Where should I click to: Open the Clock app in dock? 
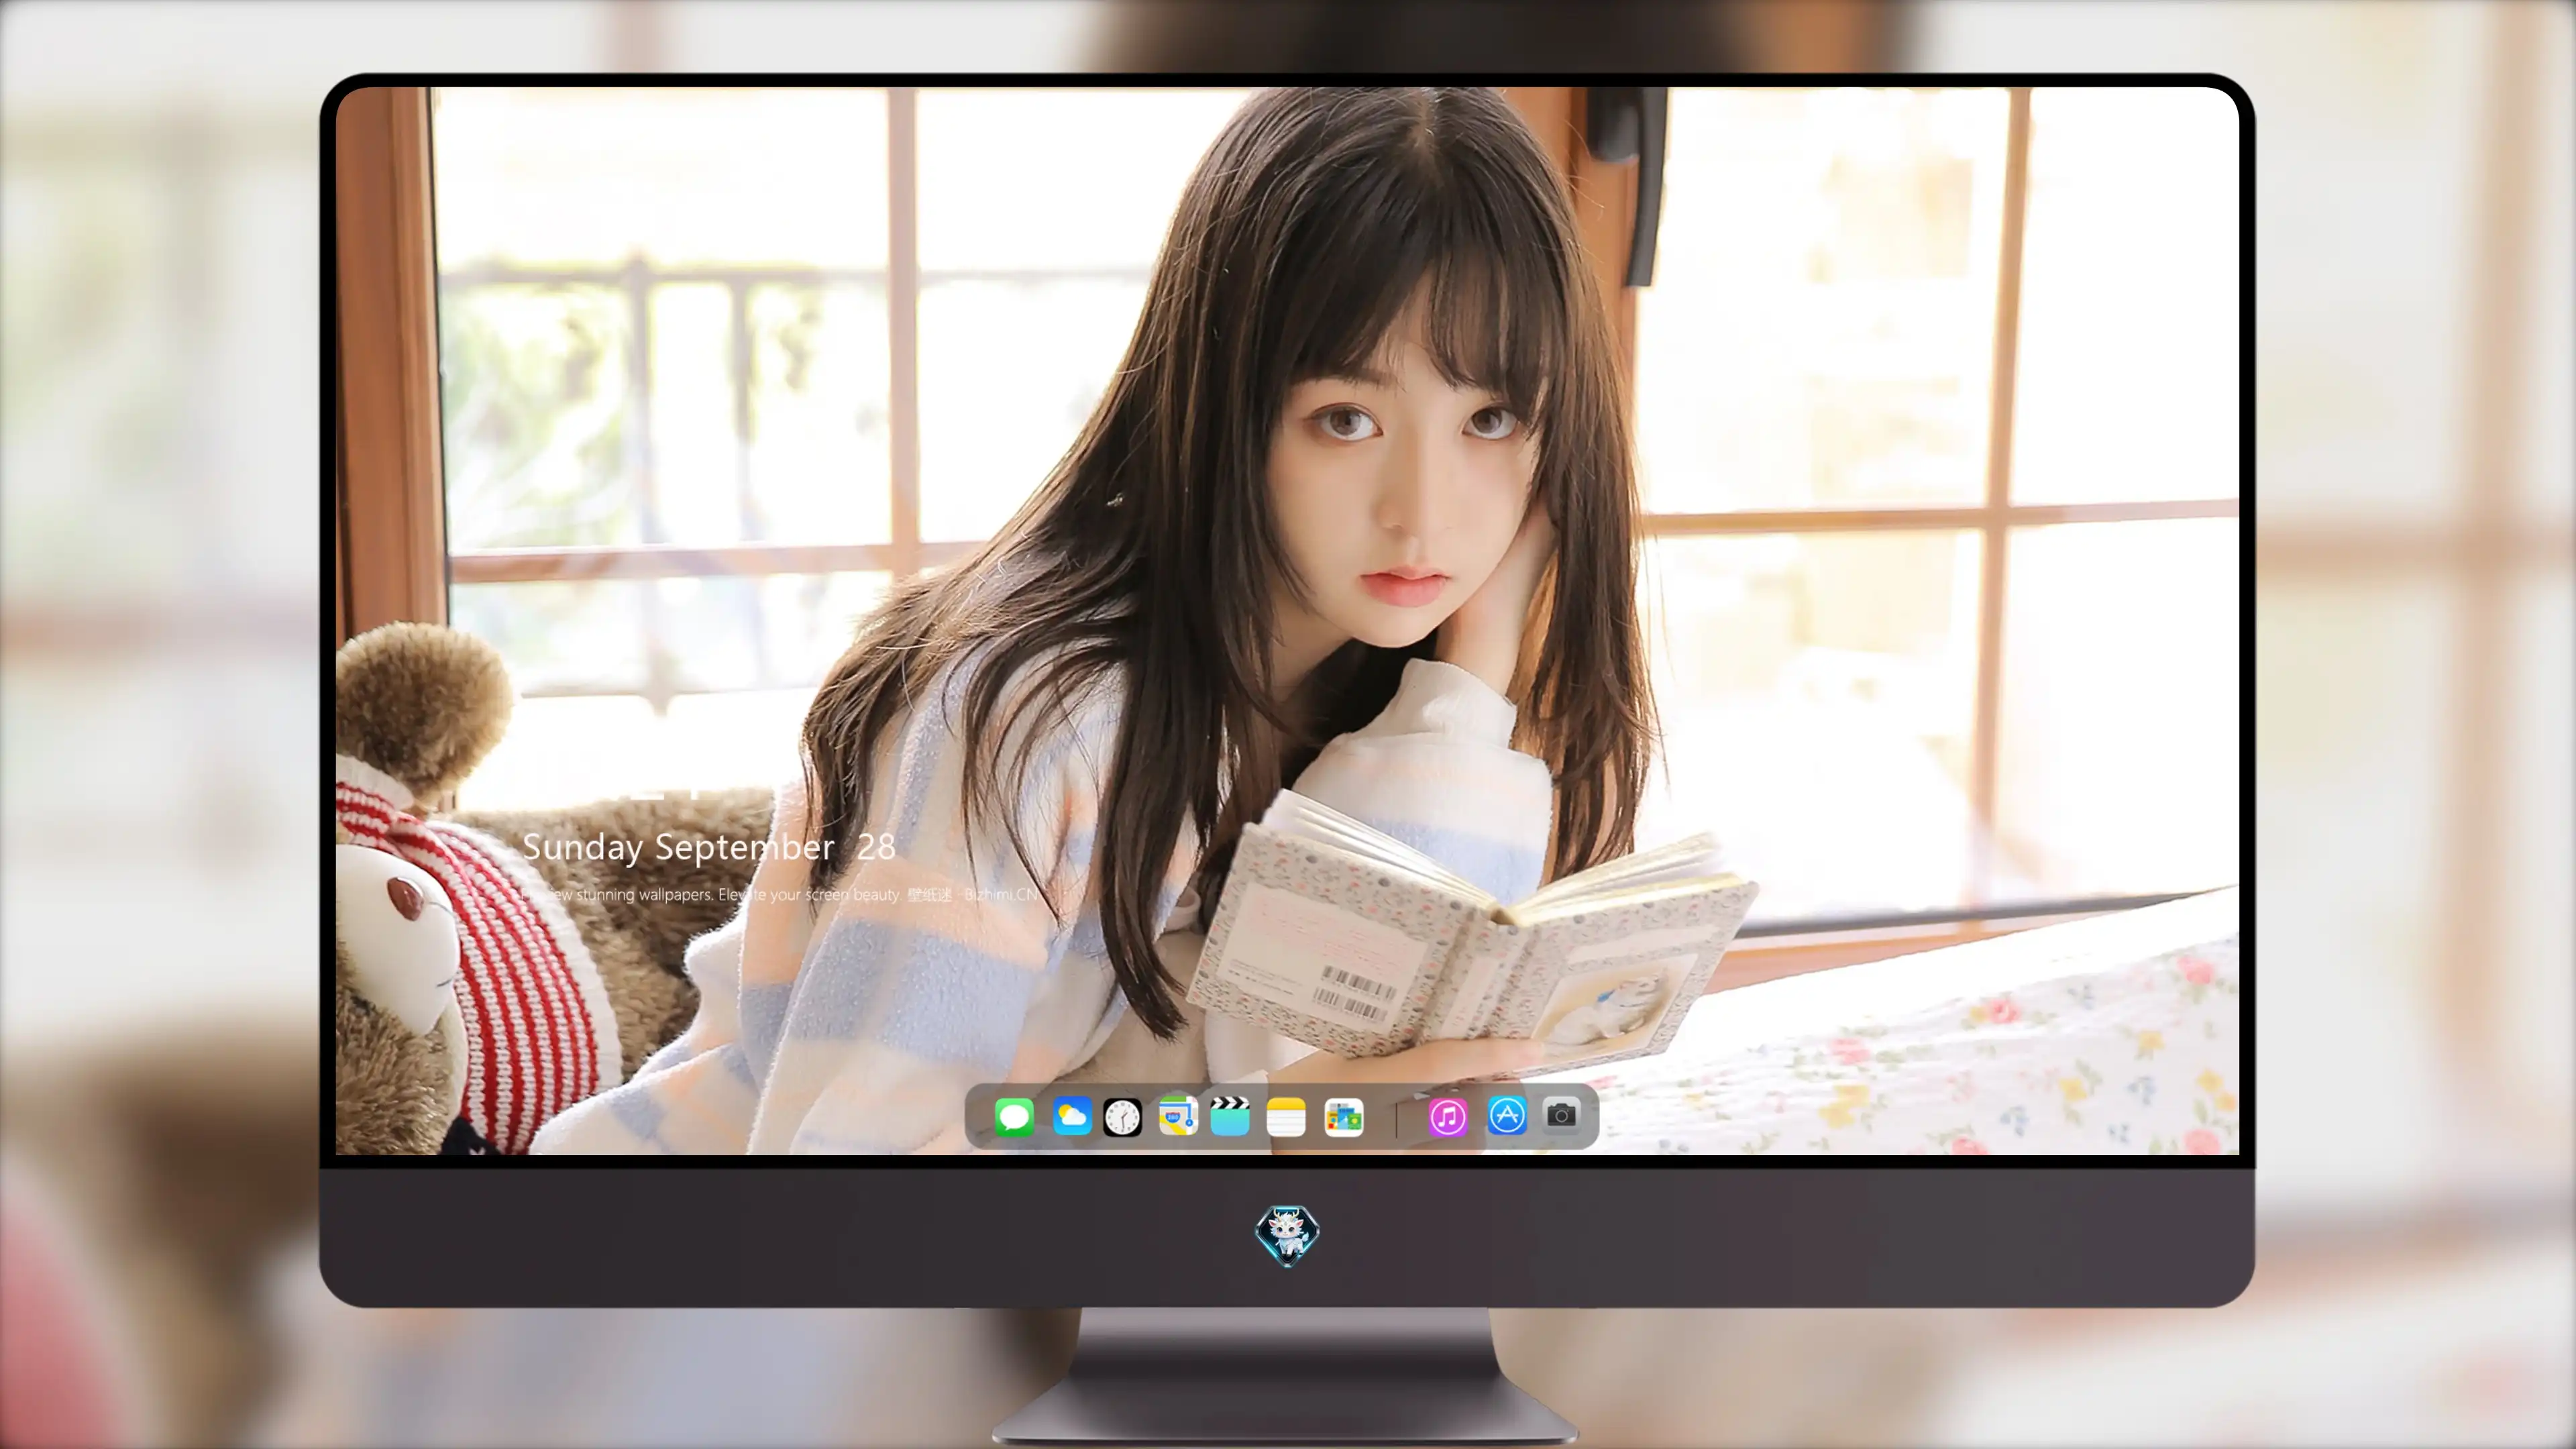(x=1122, y=1117)
